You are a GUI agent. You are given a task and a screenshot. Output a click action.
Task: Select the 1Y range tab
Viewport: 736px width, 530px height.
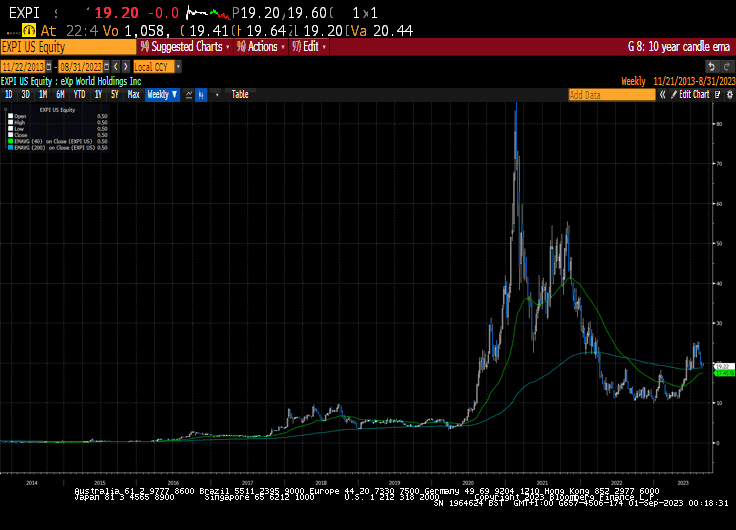(x=98, y=94)
